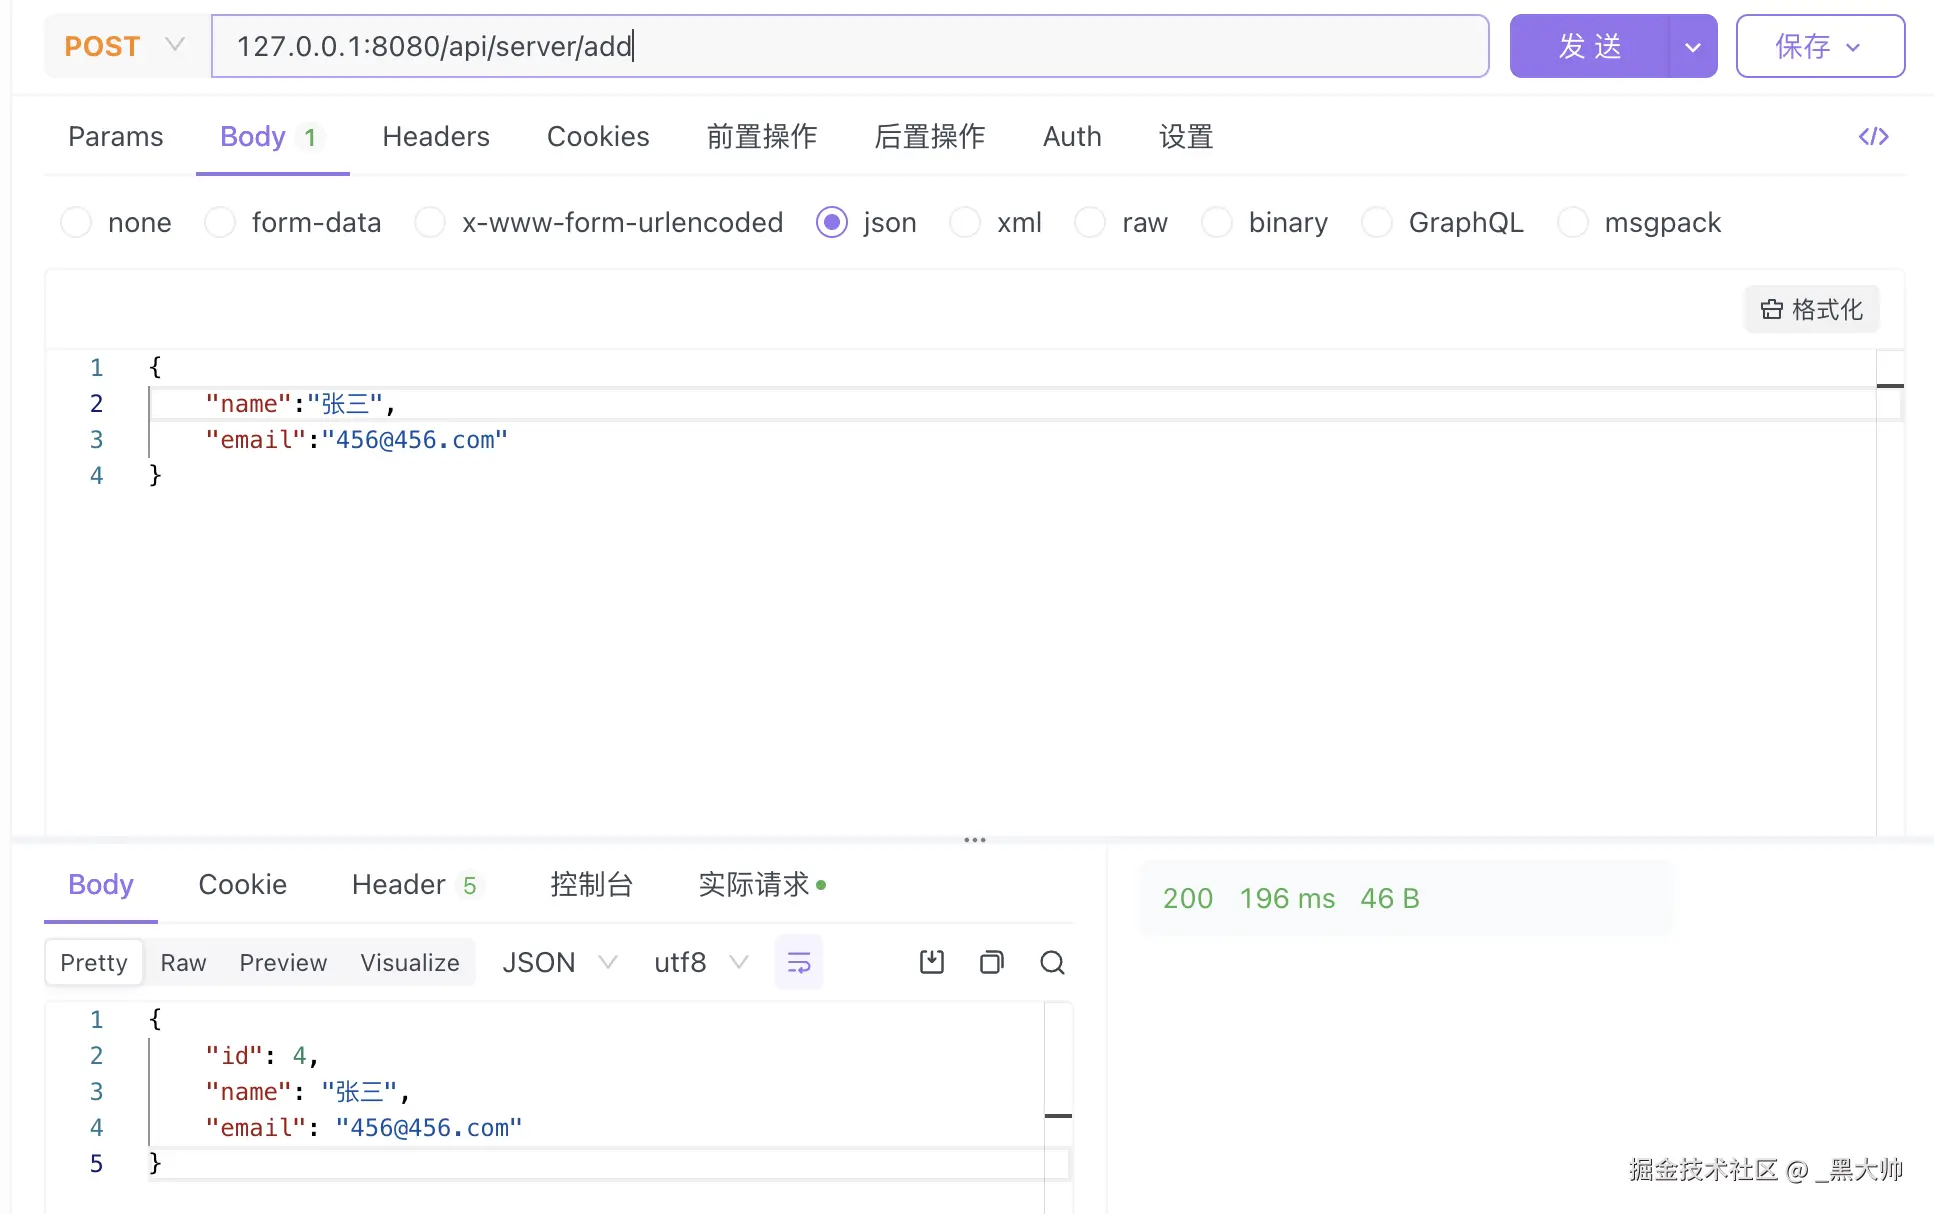Click into the request URL field

point(850,46)
